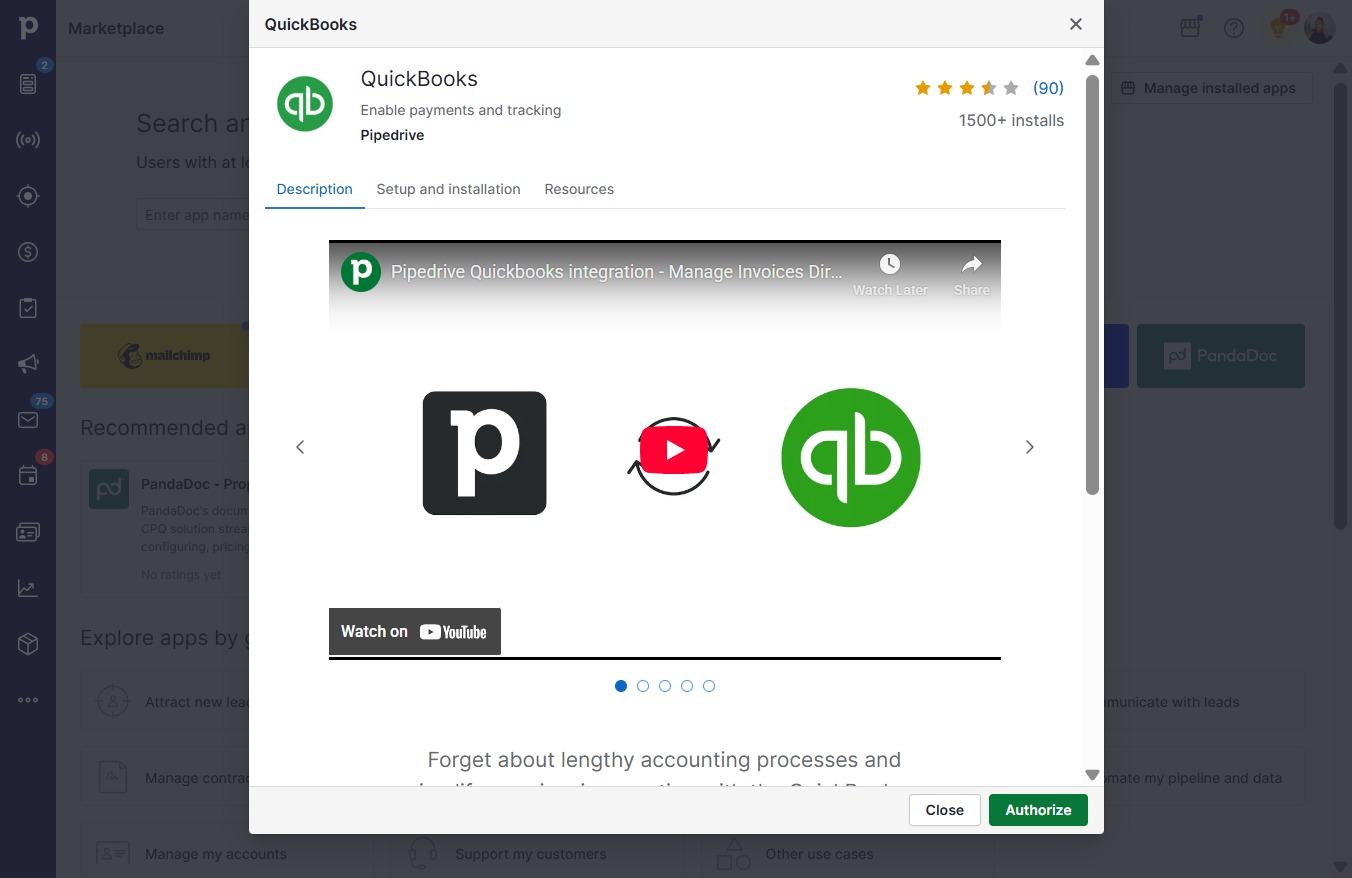Open the Projects clipboard sidebar icon
This screenshot has height=878, width=1352.
pos(28,308)
